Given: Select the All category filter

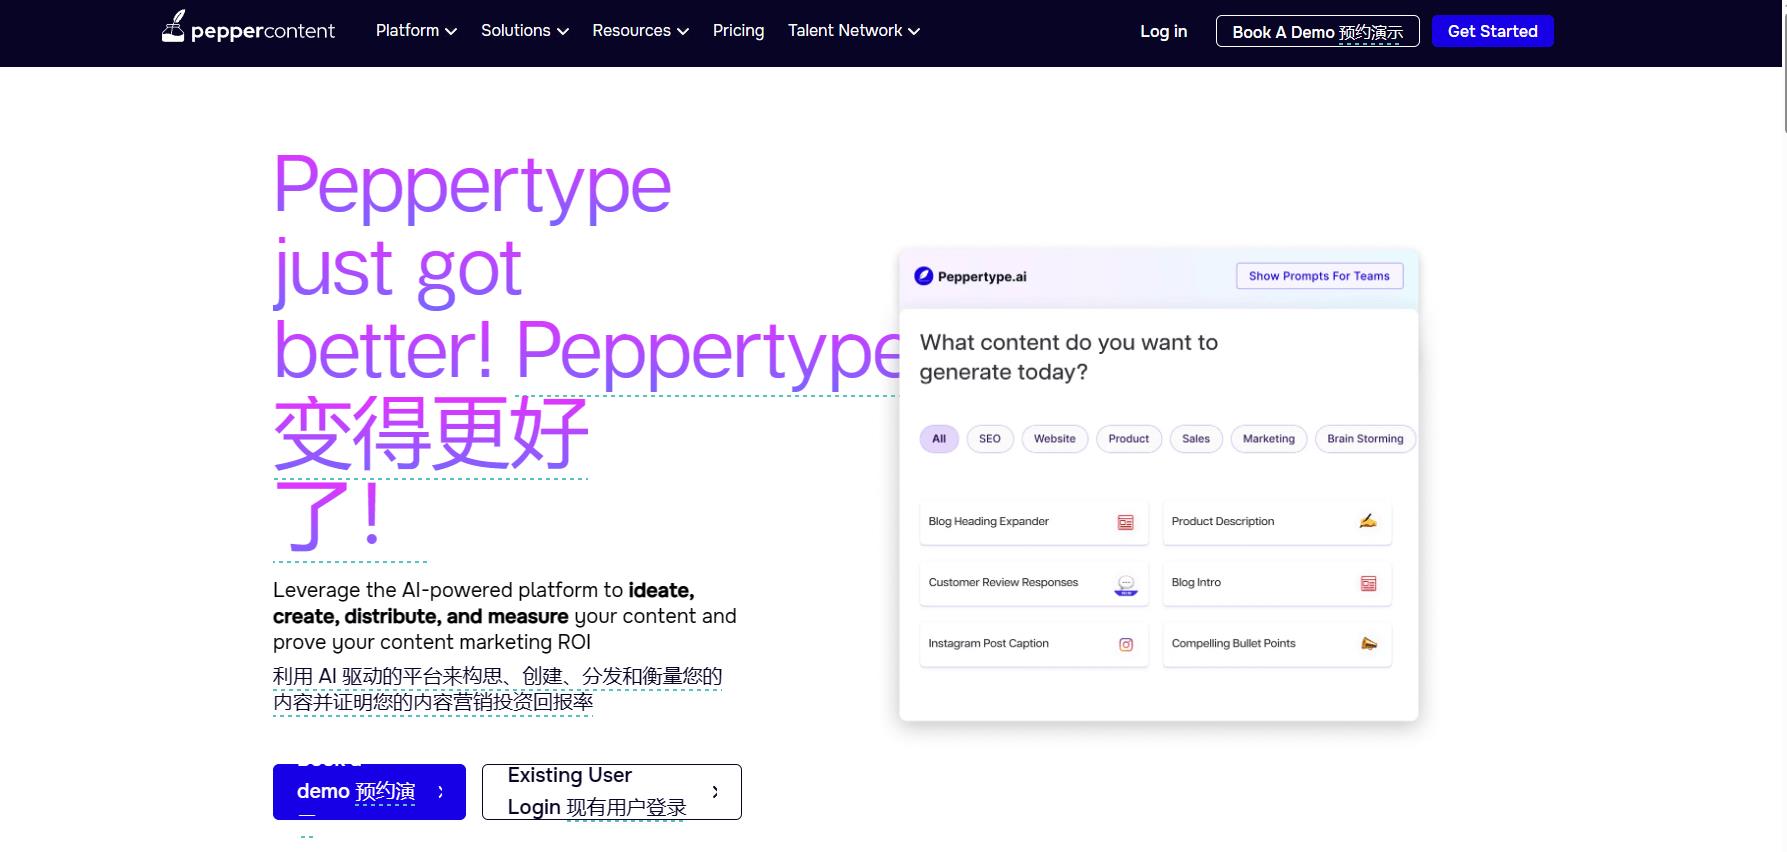Looking at the screenshot, I should pos(939,439).
